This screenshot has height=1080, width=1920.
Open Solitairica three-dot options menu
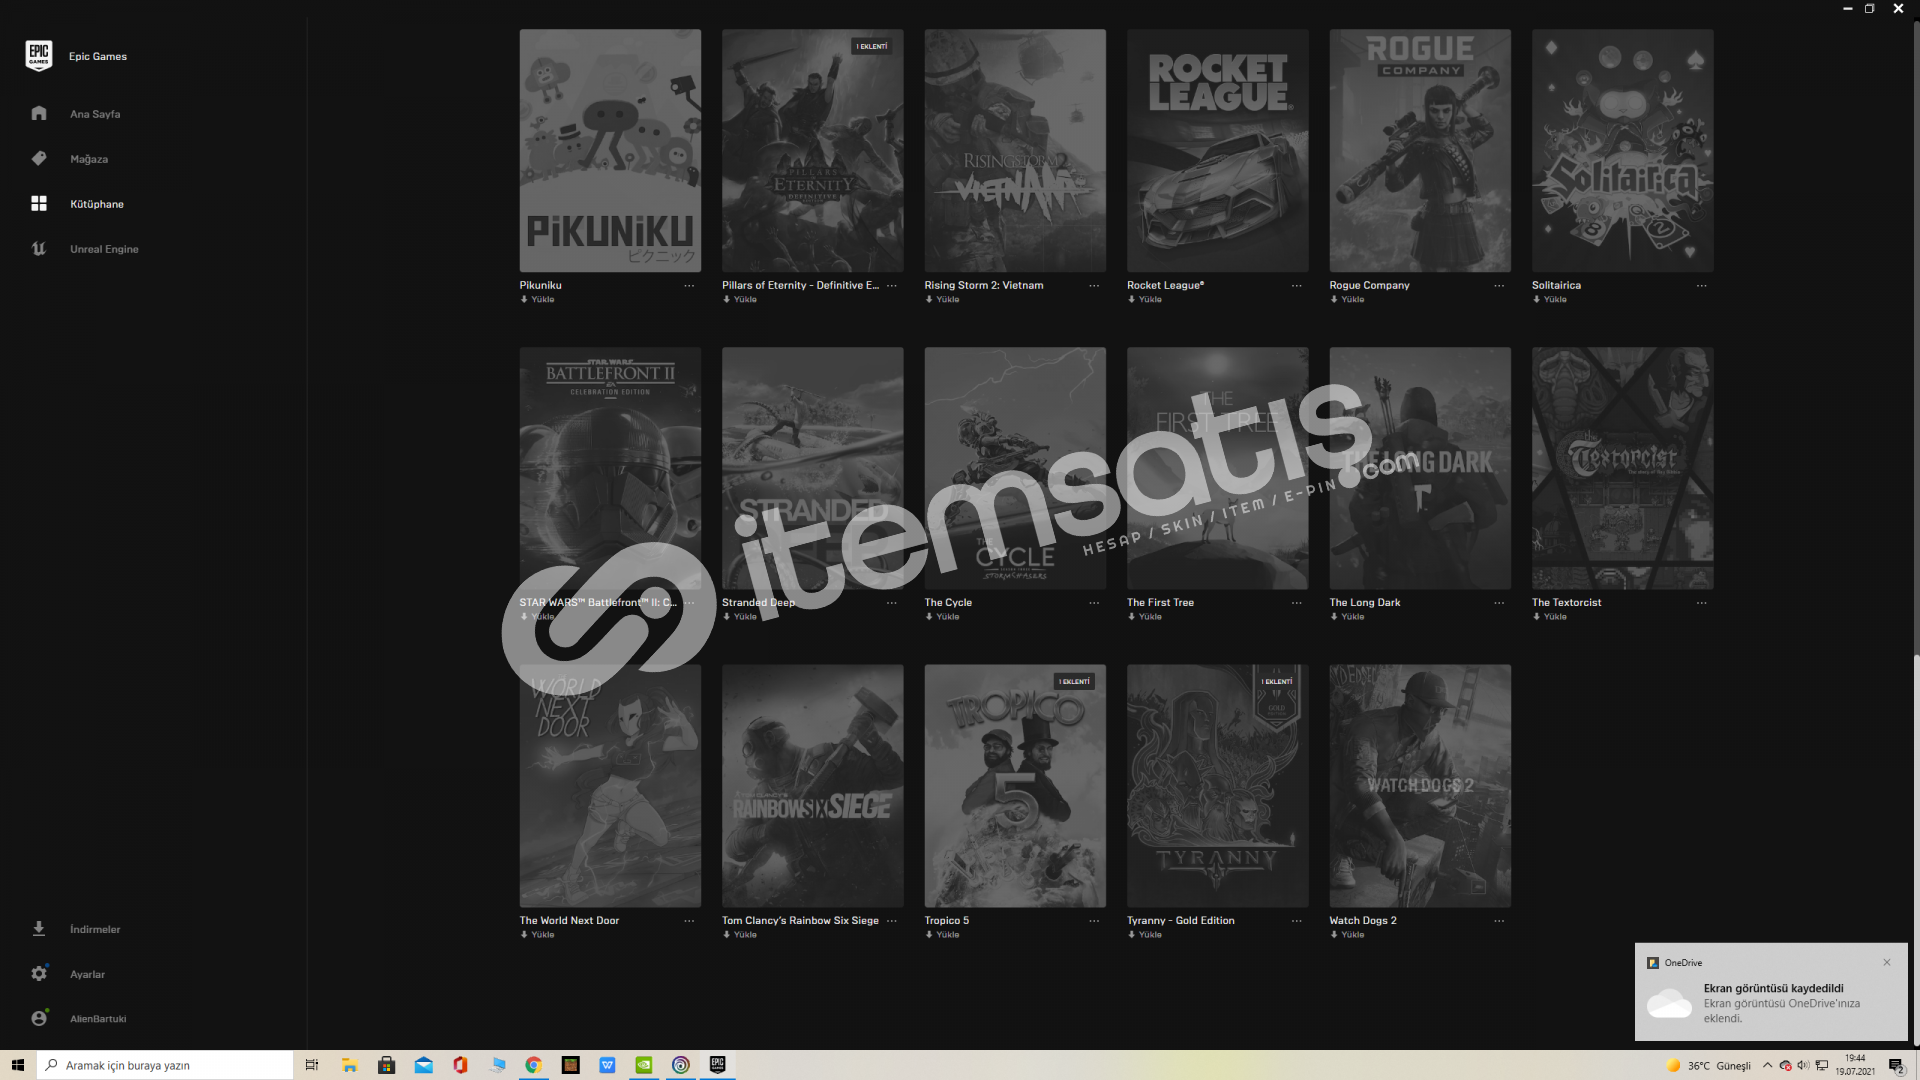point(1702,286)
